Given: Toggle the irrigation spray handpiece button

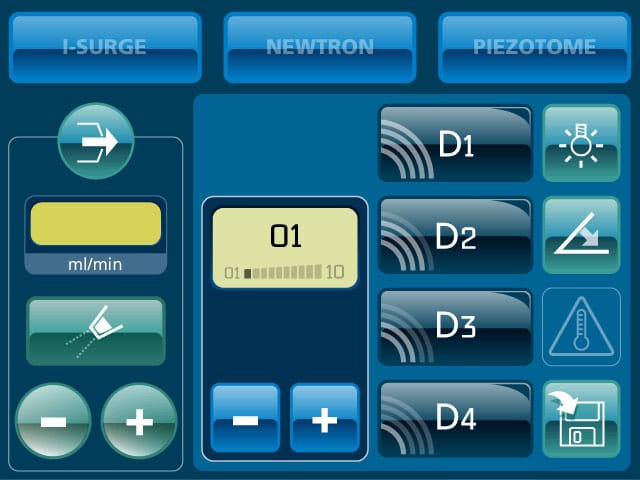Looking at the screenshot, I should (x=96, y=331).
